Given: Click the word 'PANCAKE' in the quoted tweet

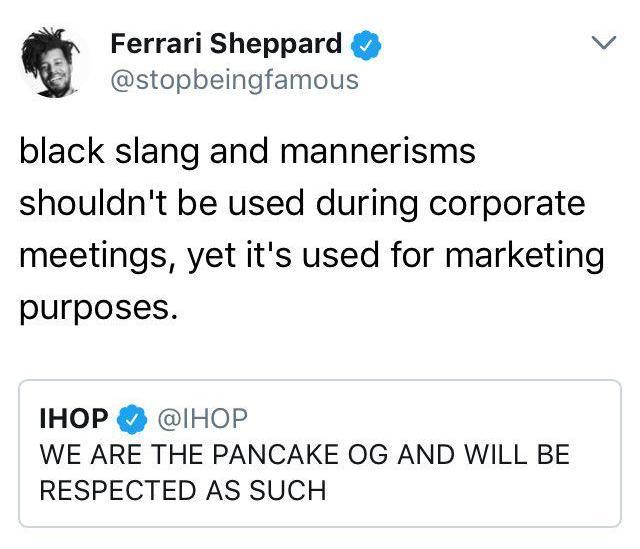Looking at the screenshot, I should 275,454.
